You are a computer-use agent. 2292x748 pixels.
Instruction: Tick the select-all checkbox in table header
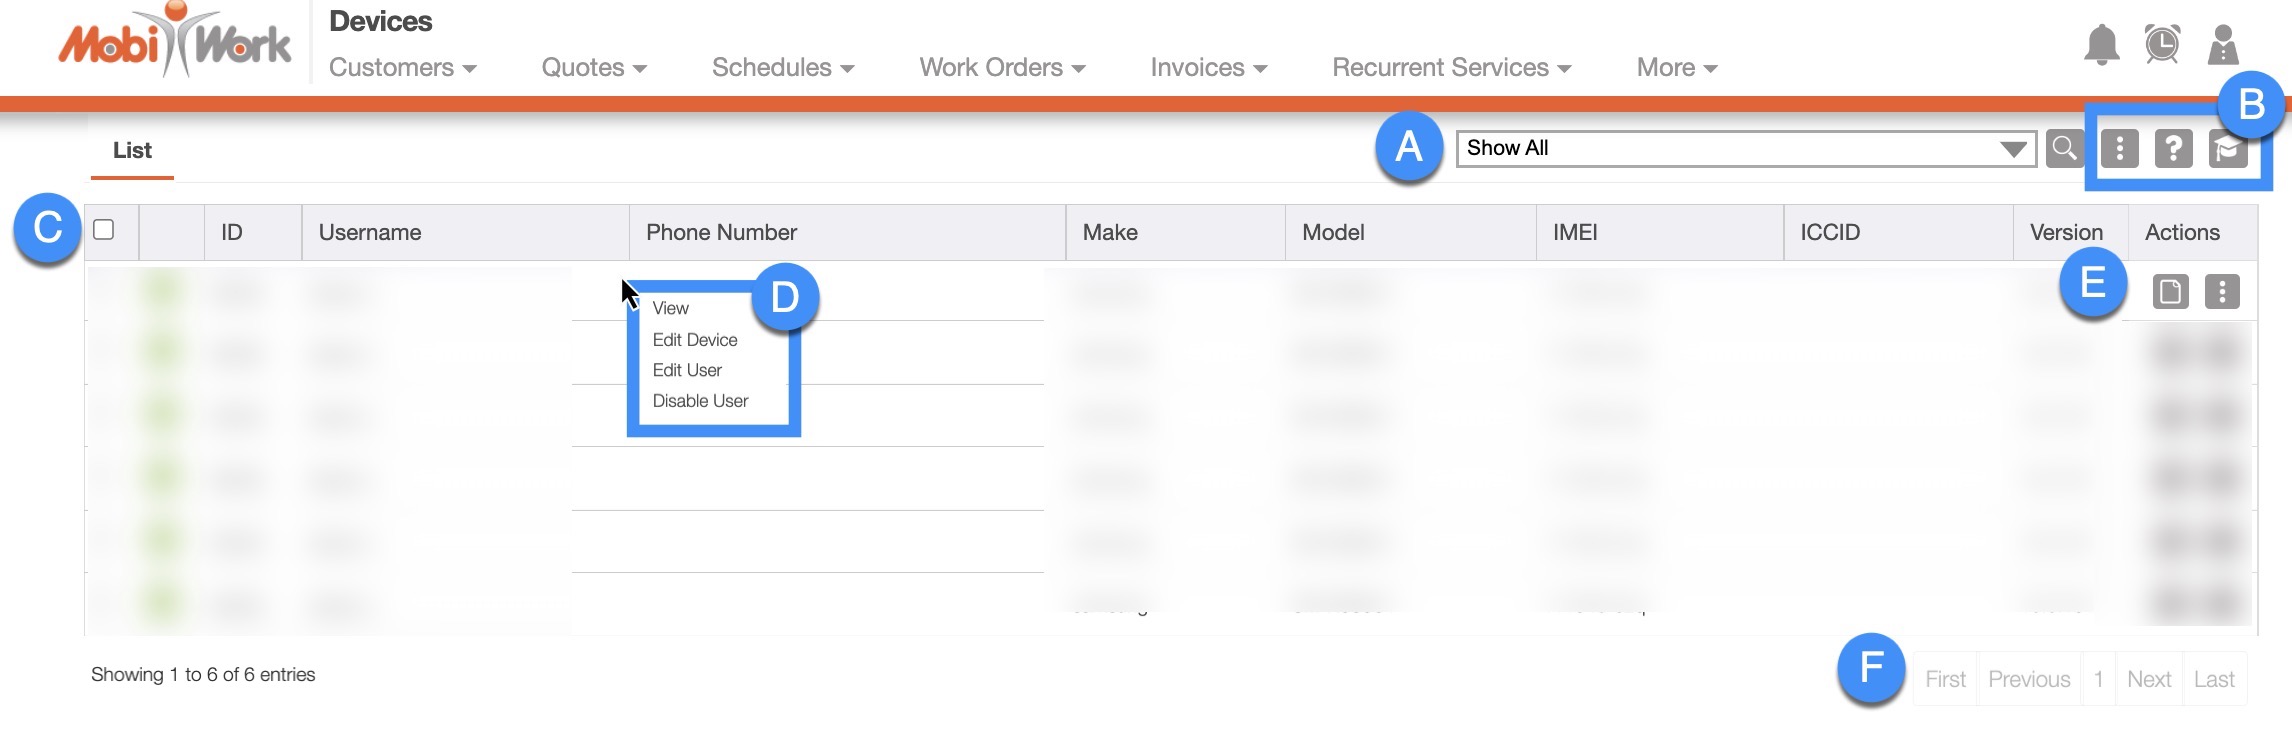104,230
